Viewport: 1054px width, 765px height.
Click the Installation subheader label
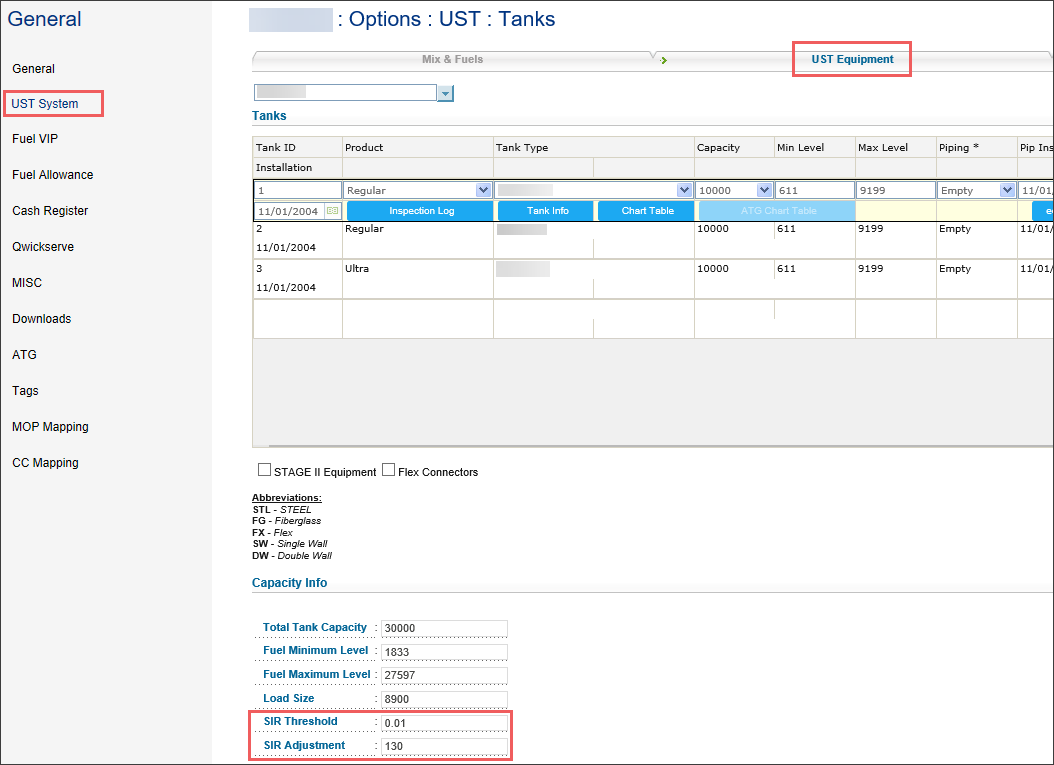[x=284, y=167]
